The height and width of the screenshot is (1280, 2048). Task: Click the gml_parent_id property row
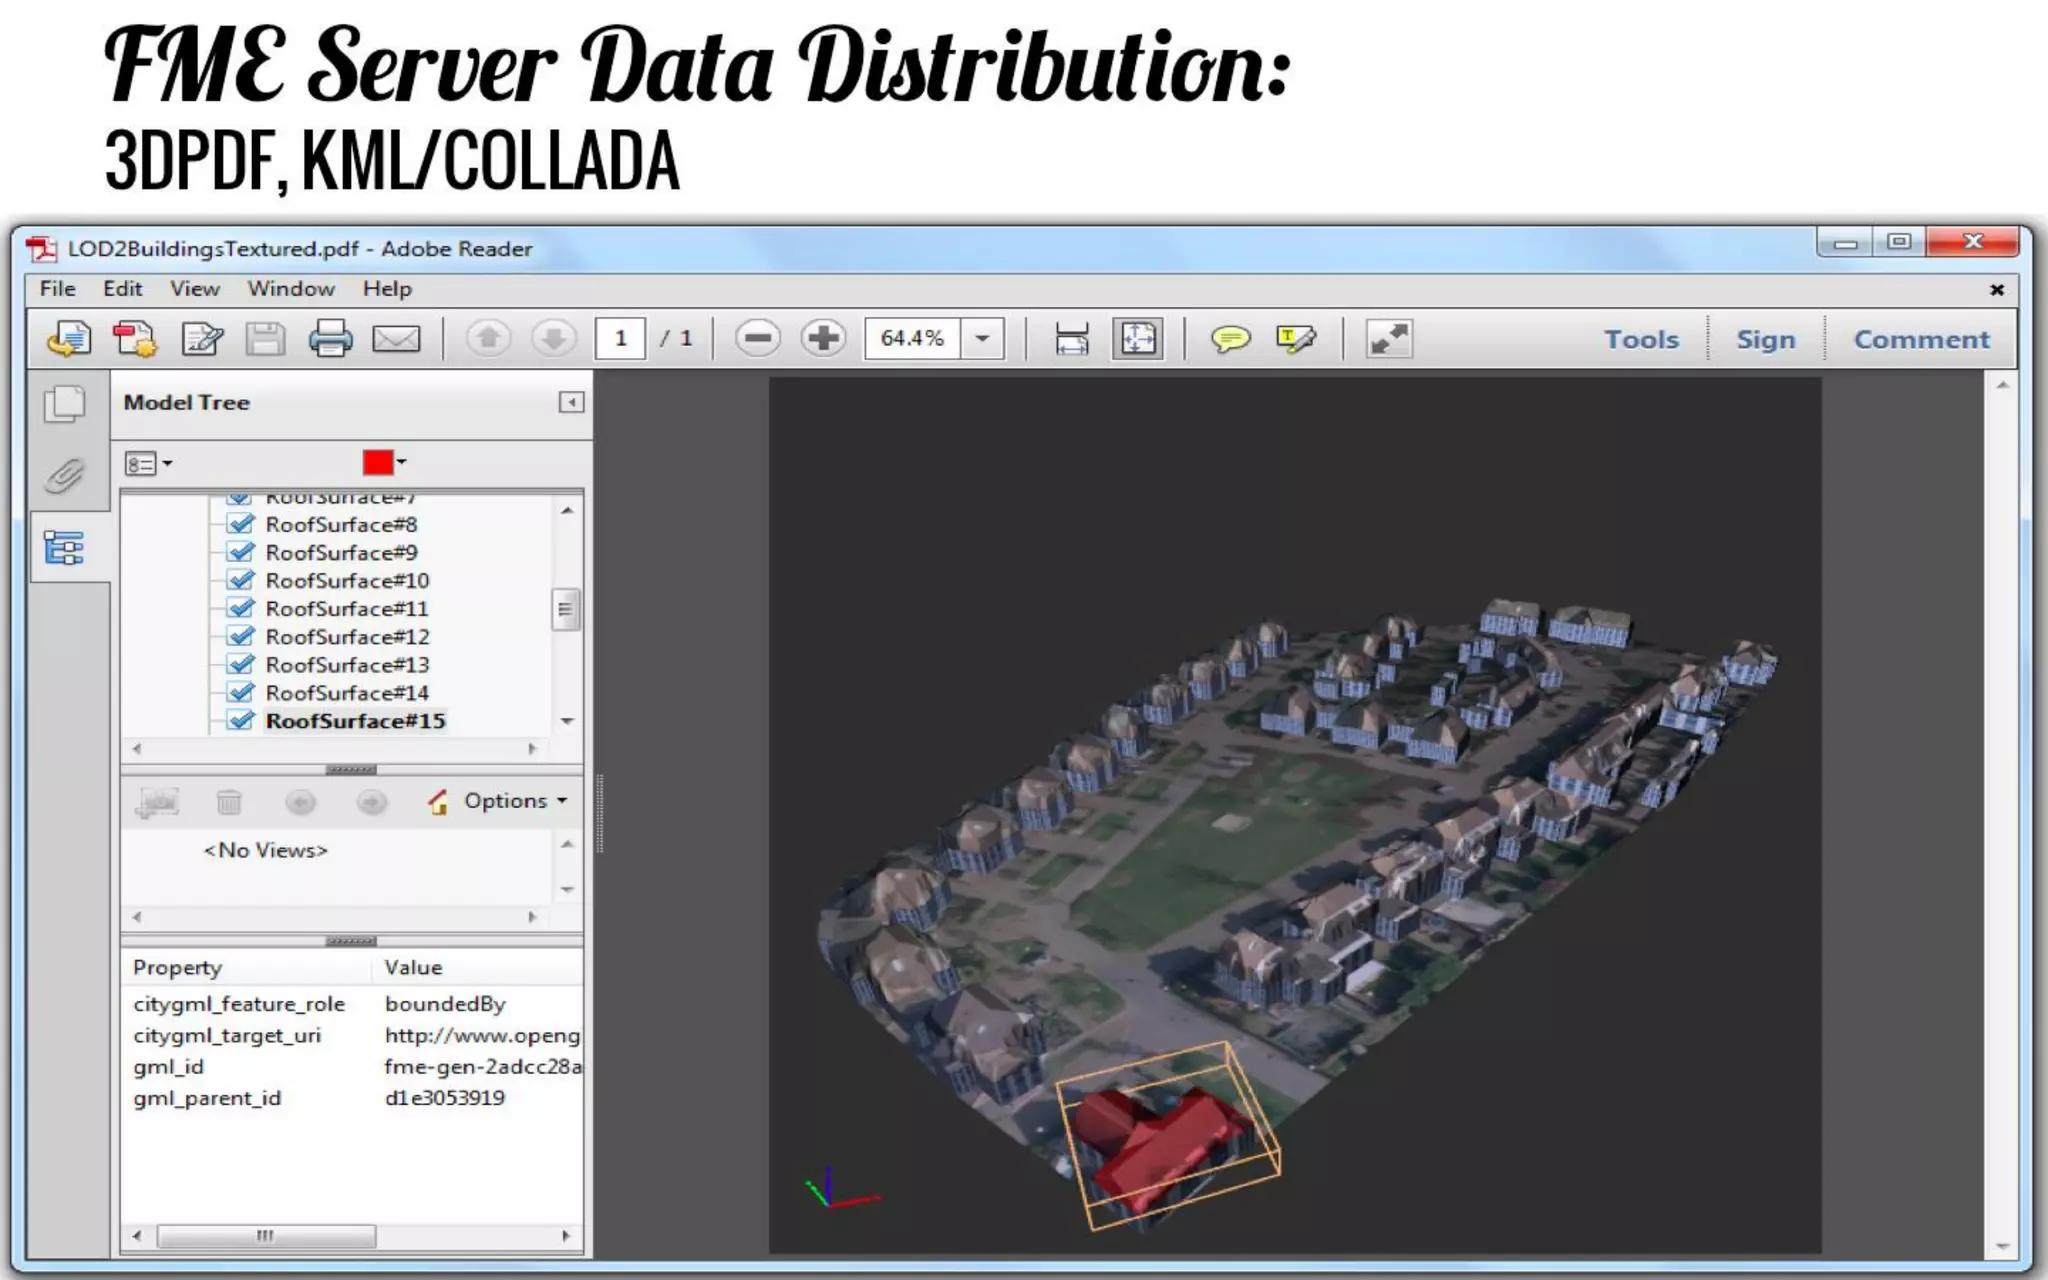pos(352,1098)
